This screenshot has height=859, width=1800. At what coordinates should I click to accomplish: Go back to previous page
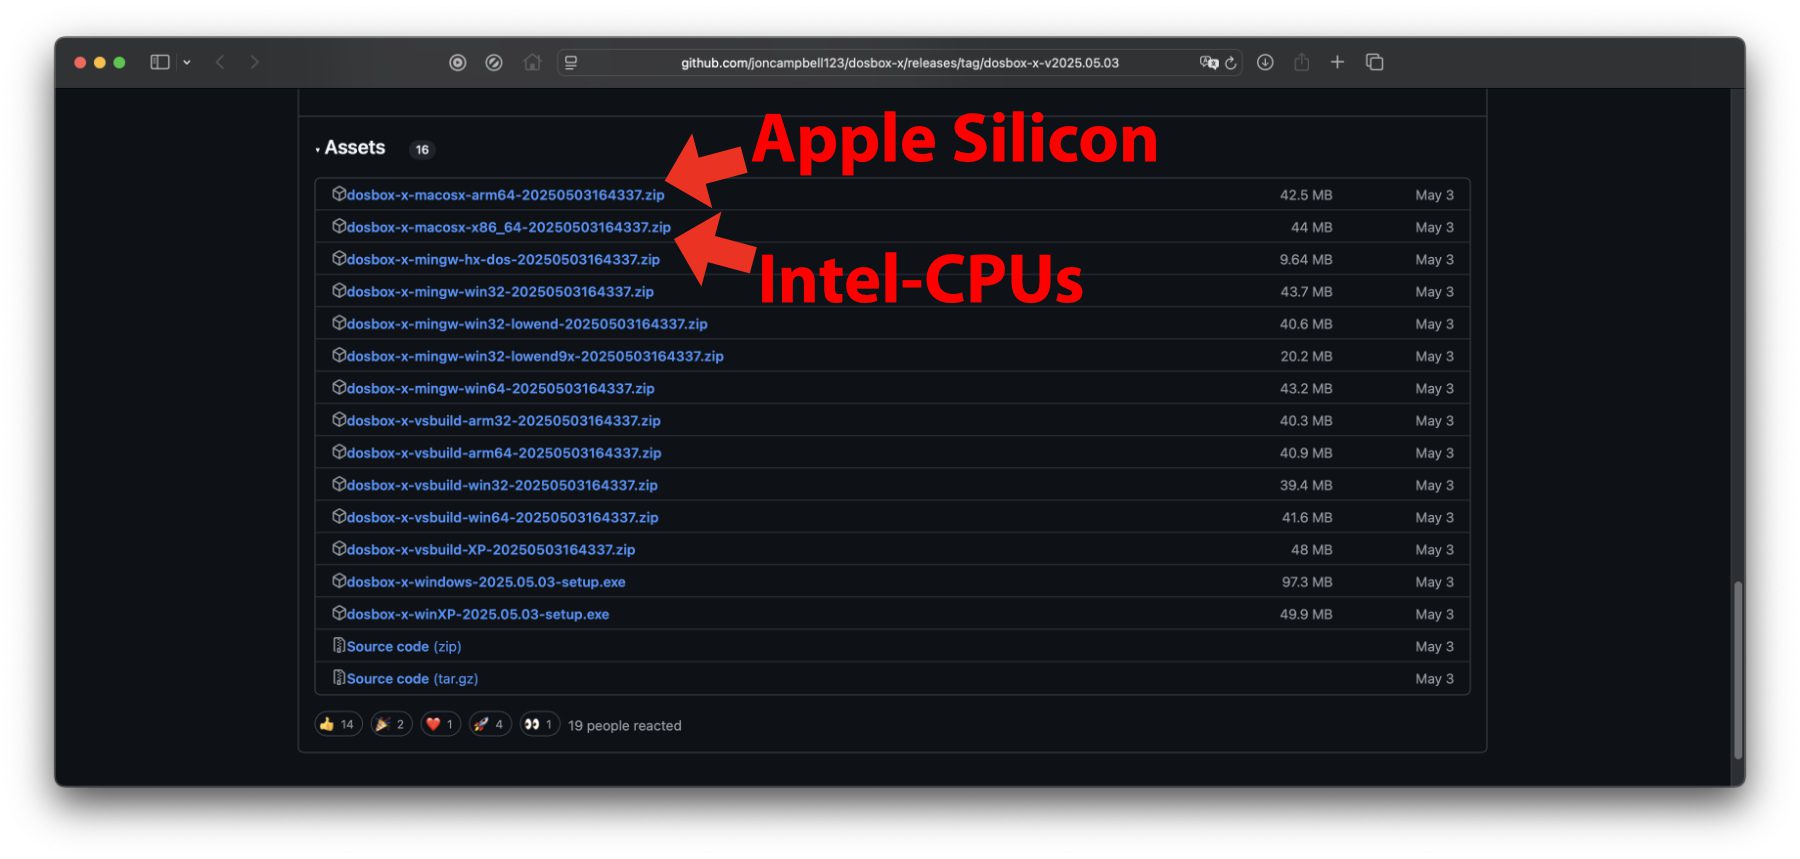(x=220, y=62)
